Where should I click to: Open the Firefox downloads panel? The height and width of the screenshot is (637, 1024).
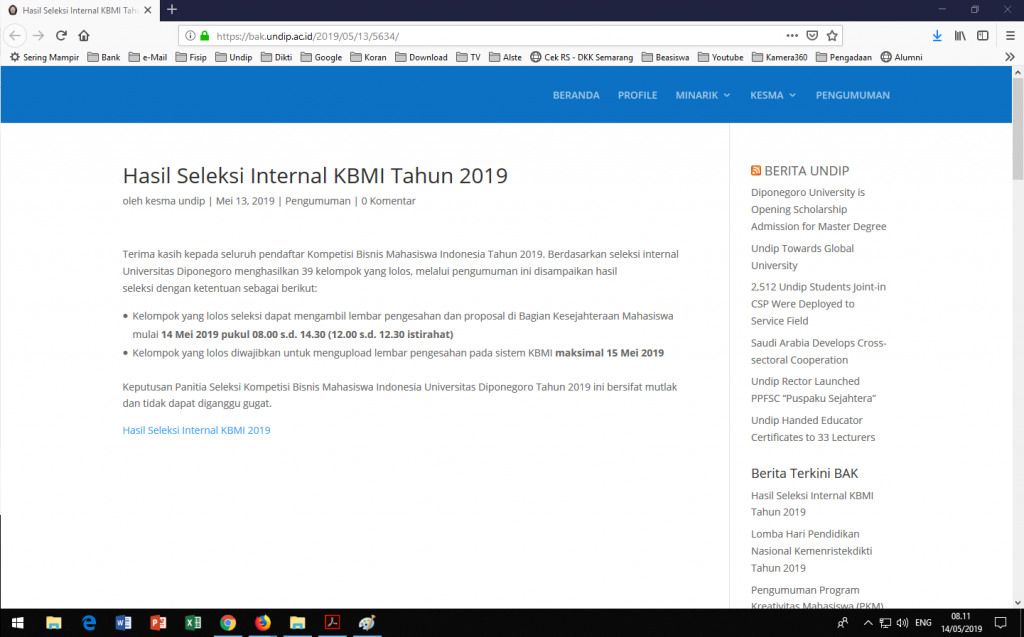pos(937,35)
